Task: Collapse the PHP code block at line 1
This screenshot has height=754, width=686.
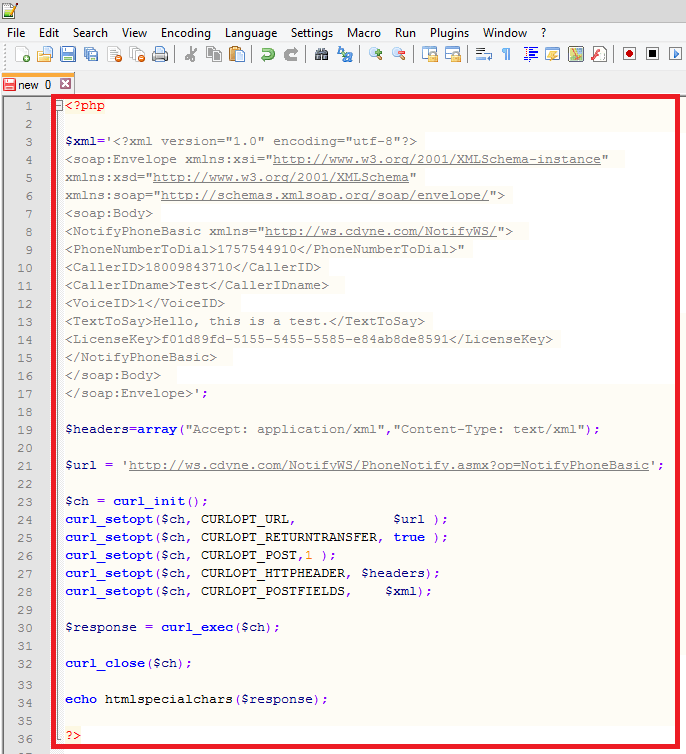Action: [59, 106]
